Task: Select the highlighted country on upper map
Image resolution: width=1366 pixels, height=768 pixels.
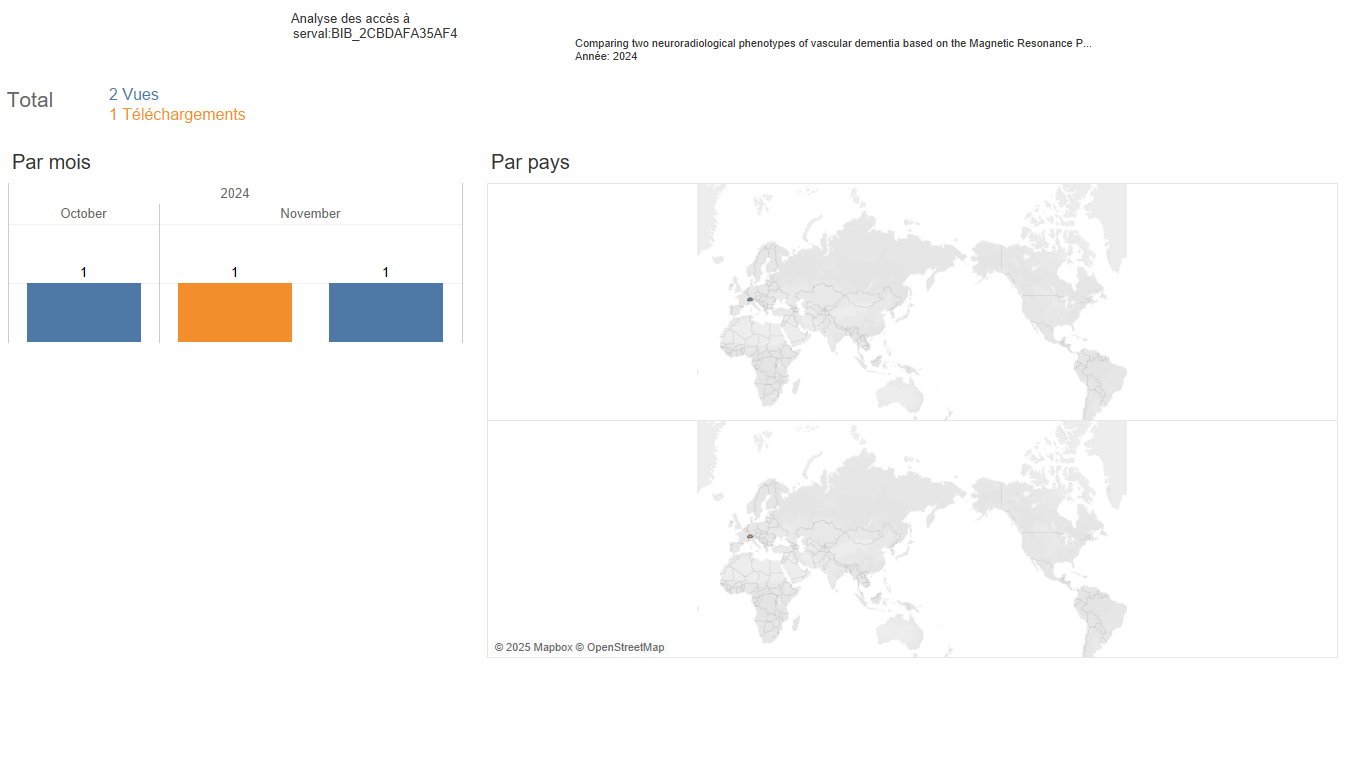Action: [x=749, y=299]
